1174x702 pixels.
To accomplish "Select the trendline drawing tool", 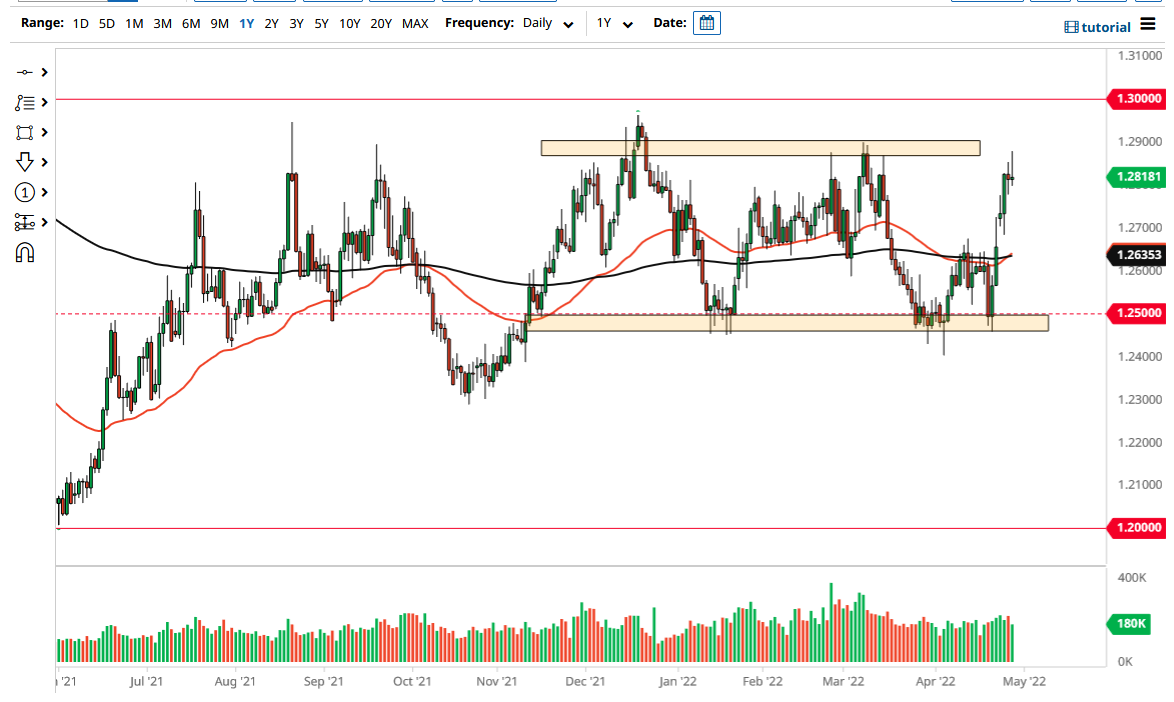I will (x=24, y=72).
